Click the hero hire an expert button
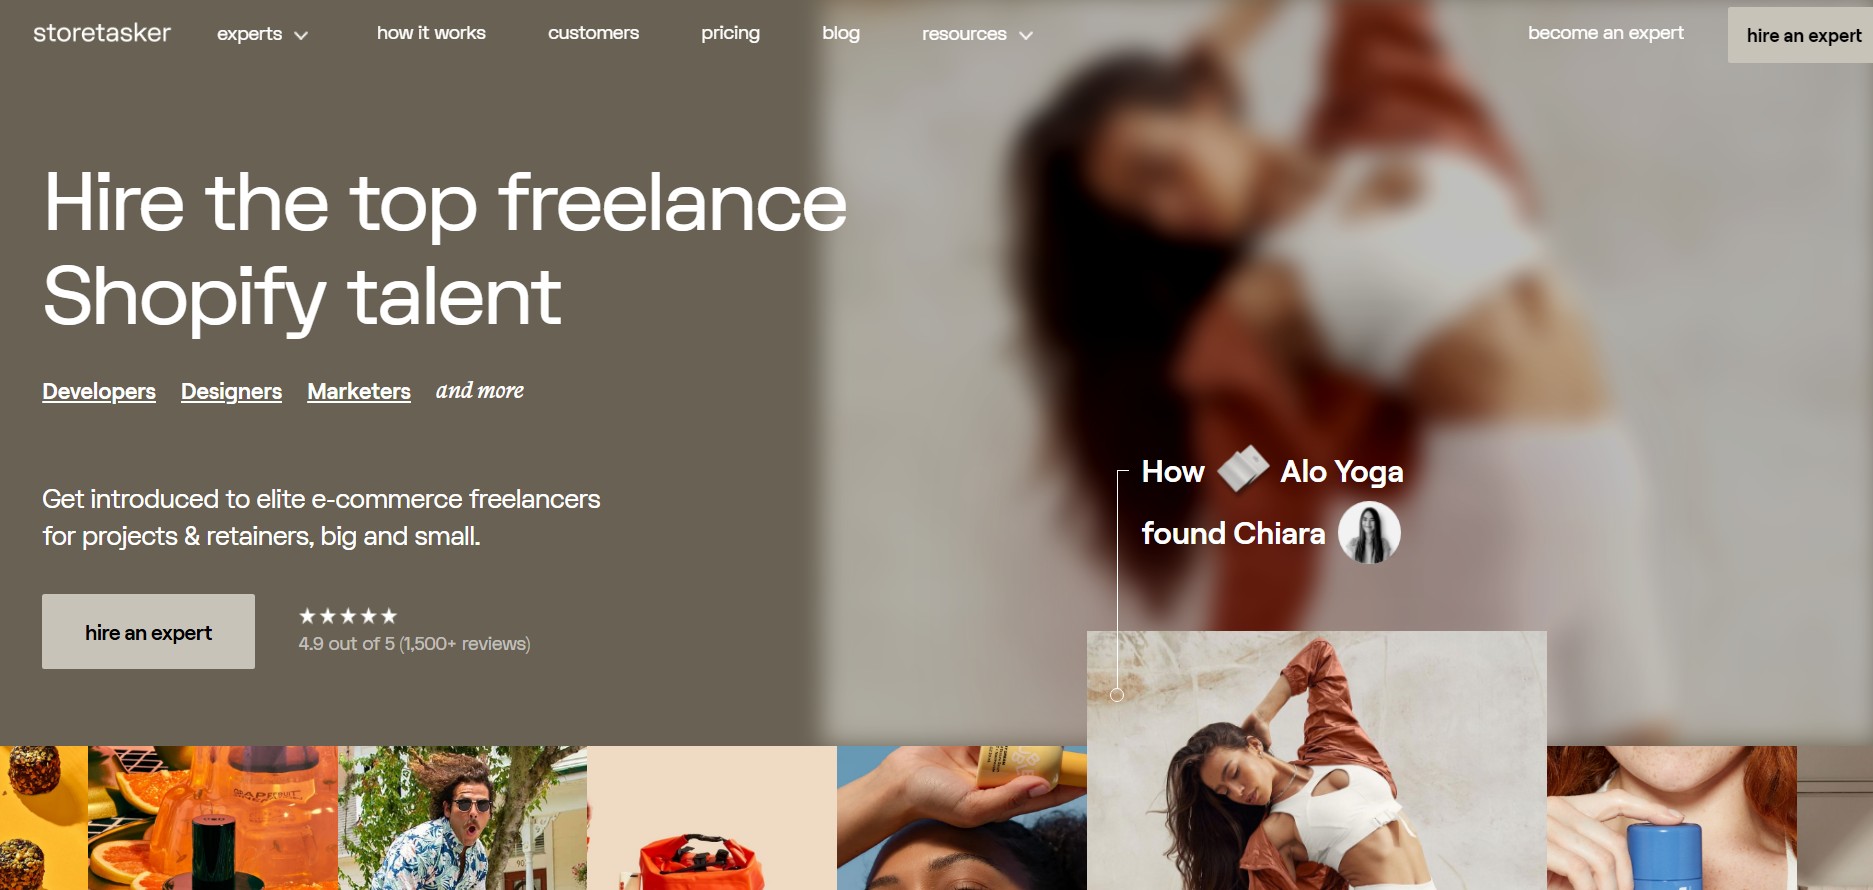This screenshot has height=890, width=1873. 148,631
